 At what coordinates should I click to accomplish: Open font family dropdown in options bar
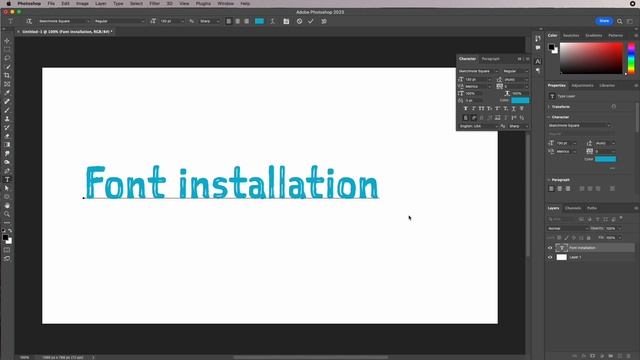63,21
